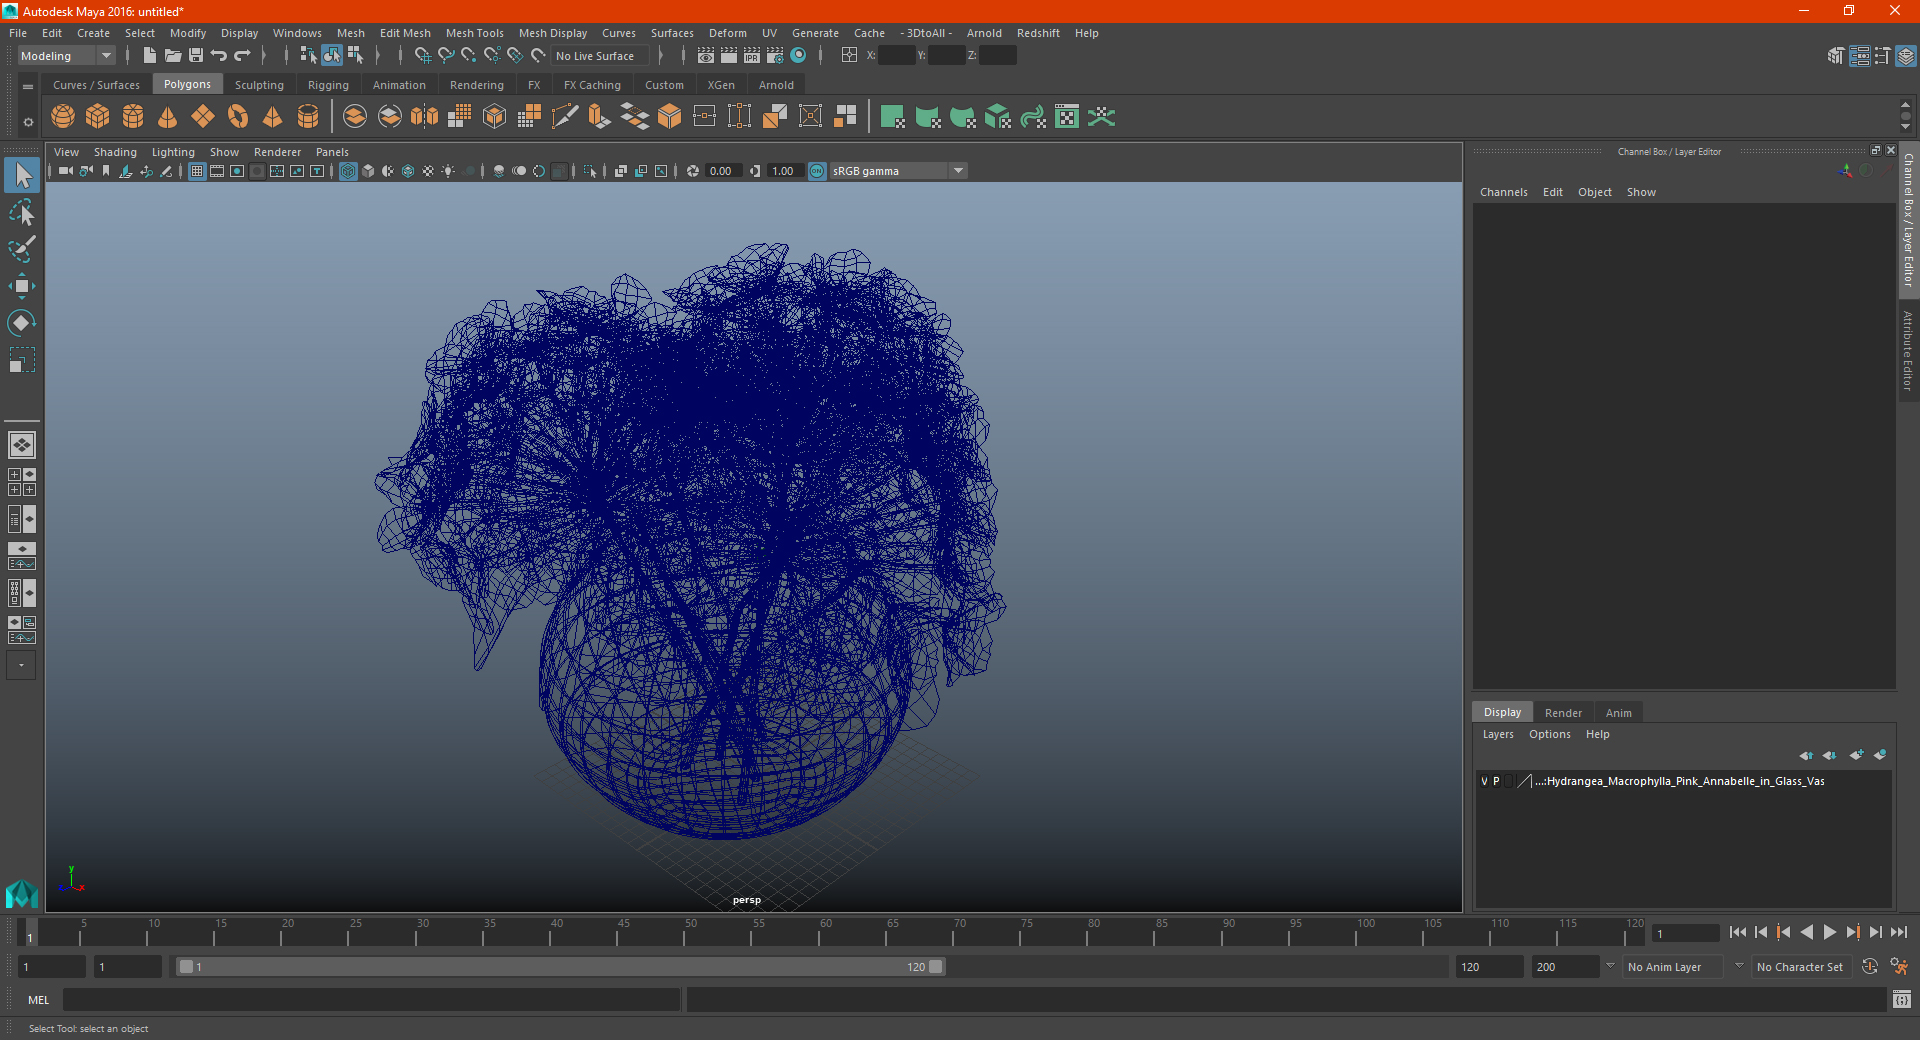Toggle textured display in viewport

[x=428, y=171]
